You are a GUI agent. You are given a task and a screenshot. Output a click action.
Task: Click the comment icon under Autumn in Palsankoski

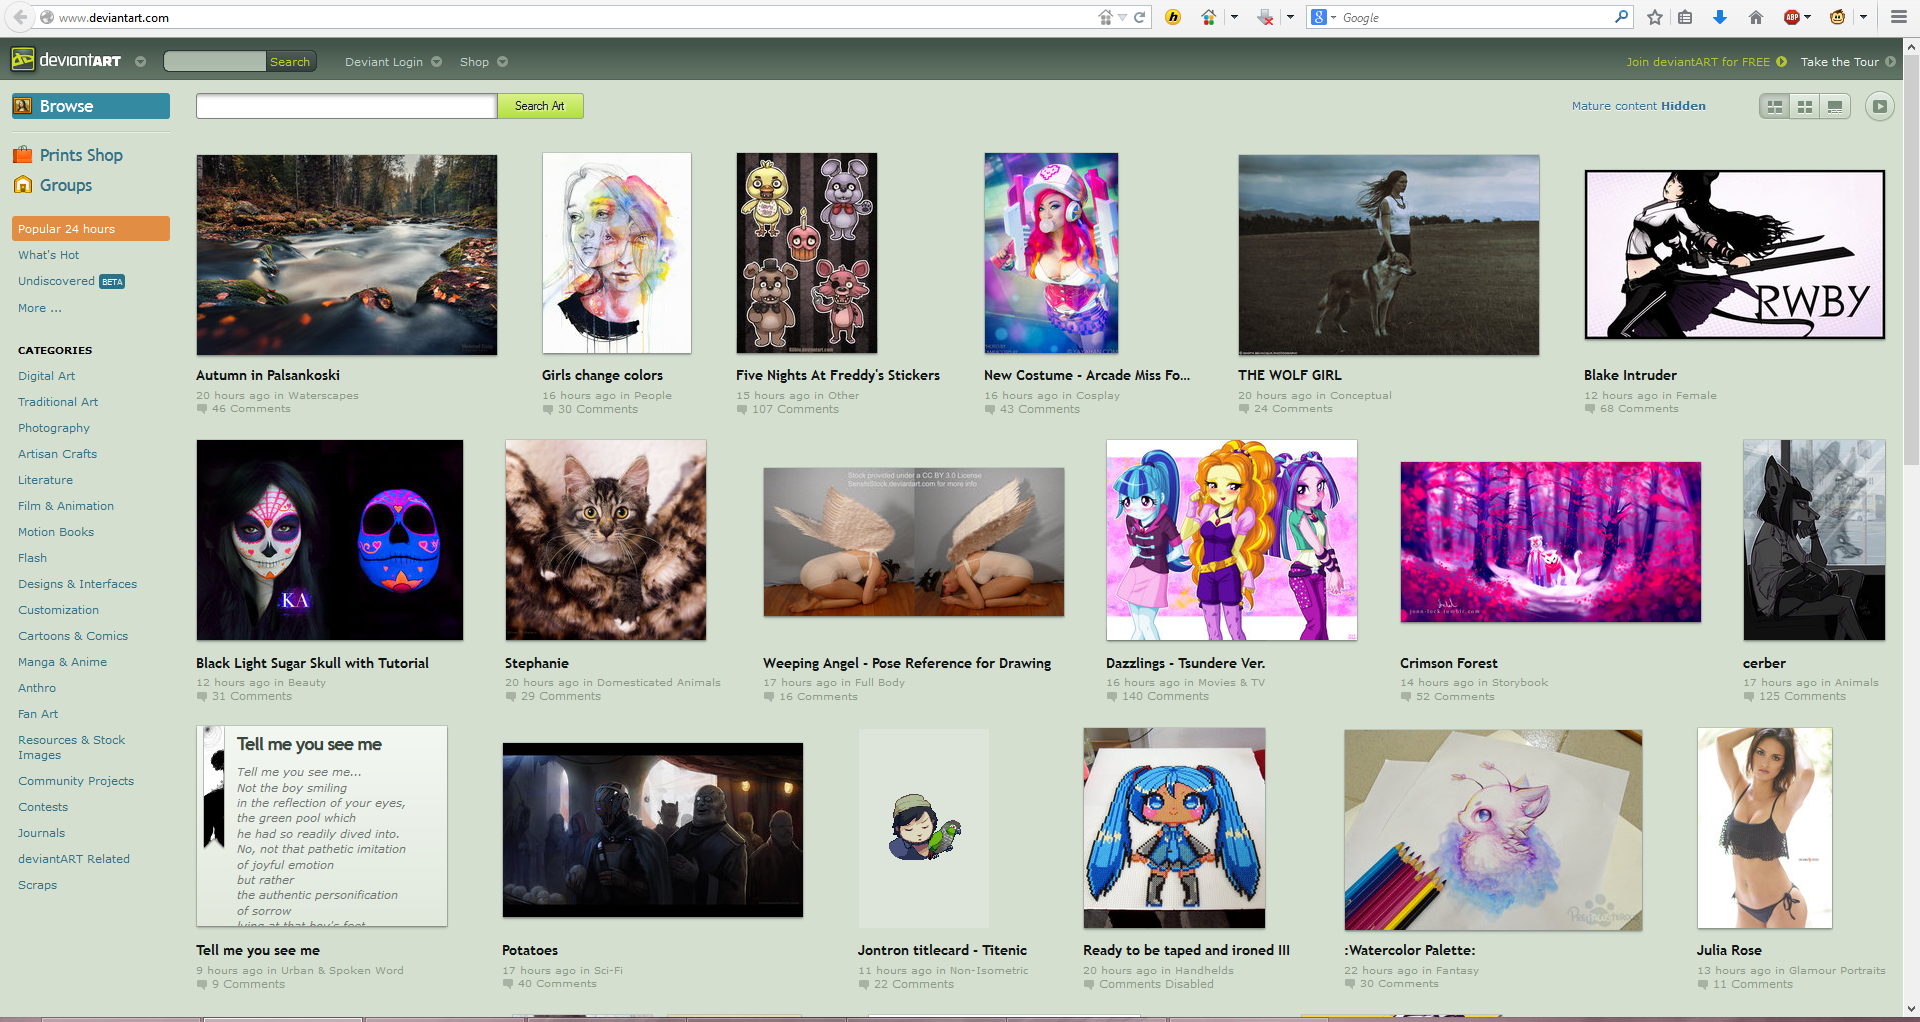202,409
